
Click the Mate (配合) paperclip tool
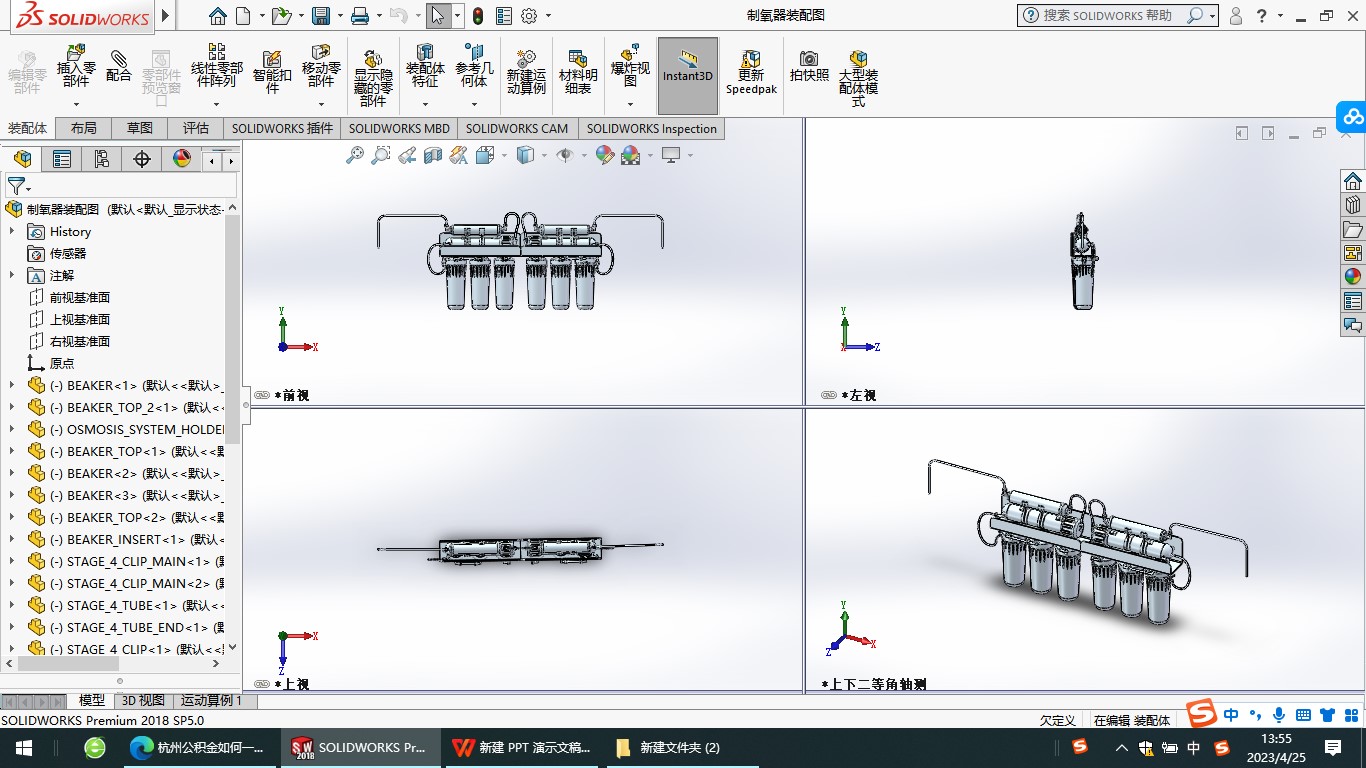pos(119,66)
